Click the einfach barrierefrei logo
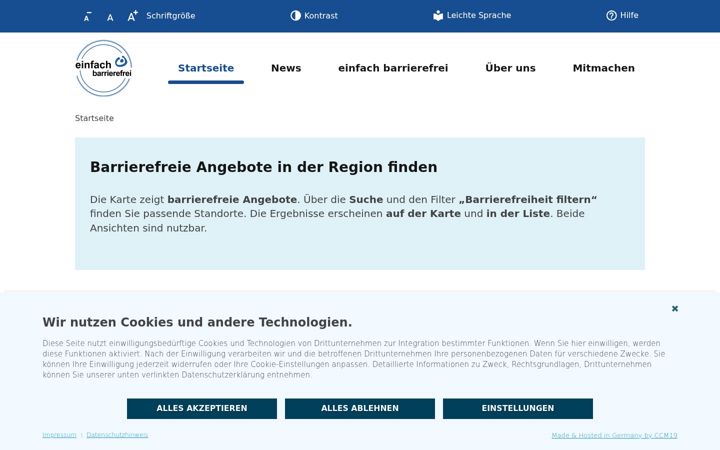720x450 pixels. 104,68
